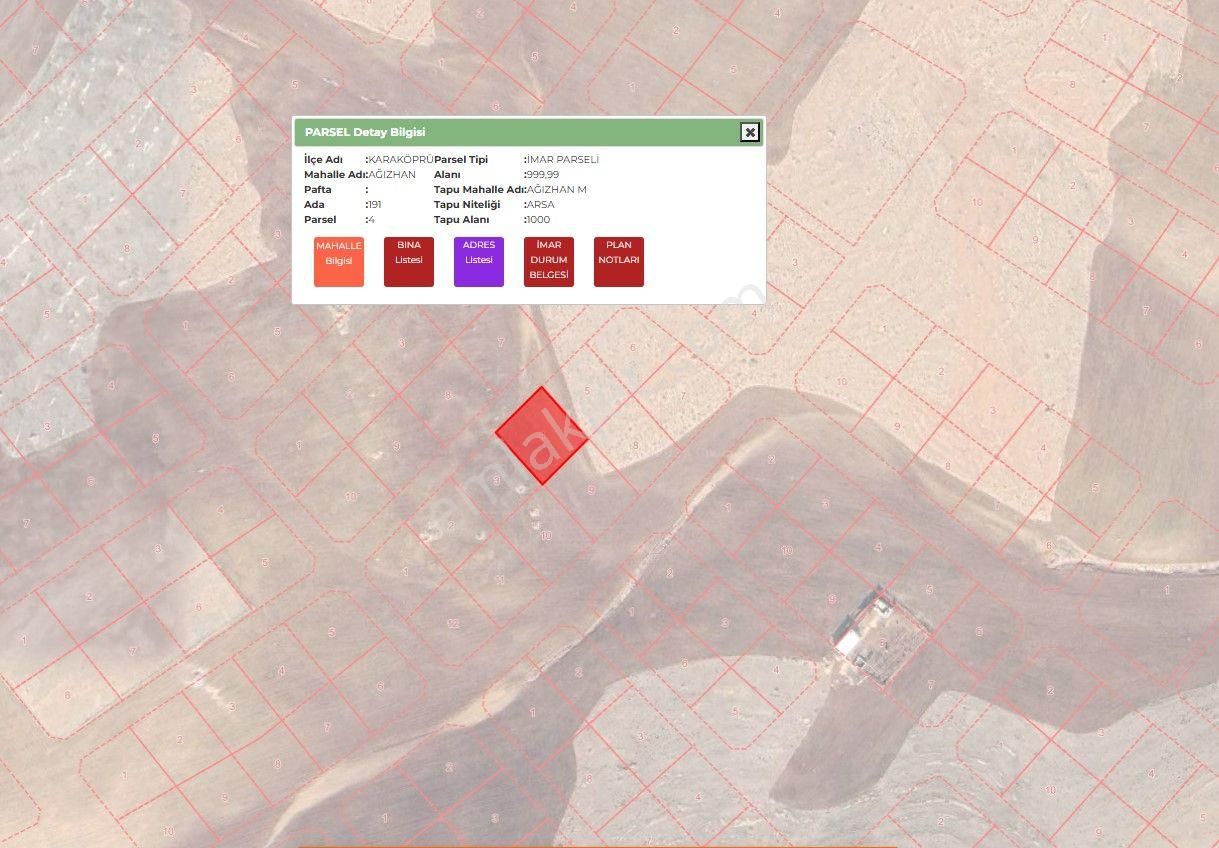Click the Tapu Niteliği value ARSA
This screenshot has height=848, width=1219.
point(541,205)
